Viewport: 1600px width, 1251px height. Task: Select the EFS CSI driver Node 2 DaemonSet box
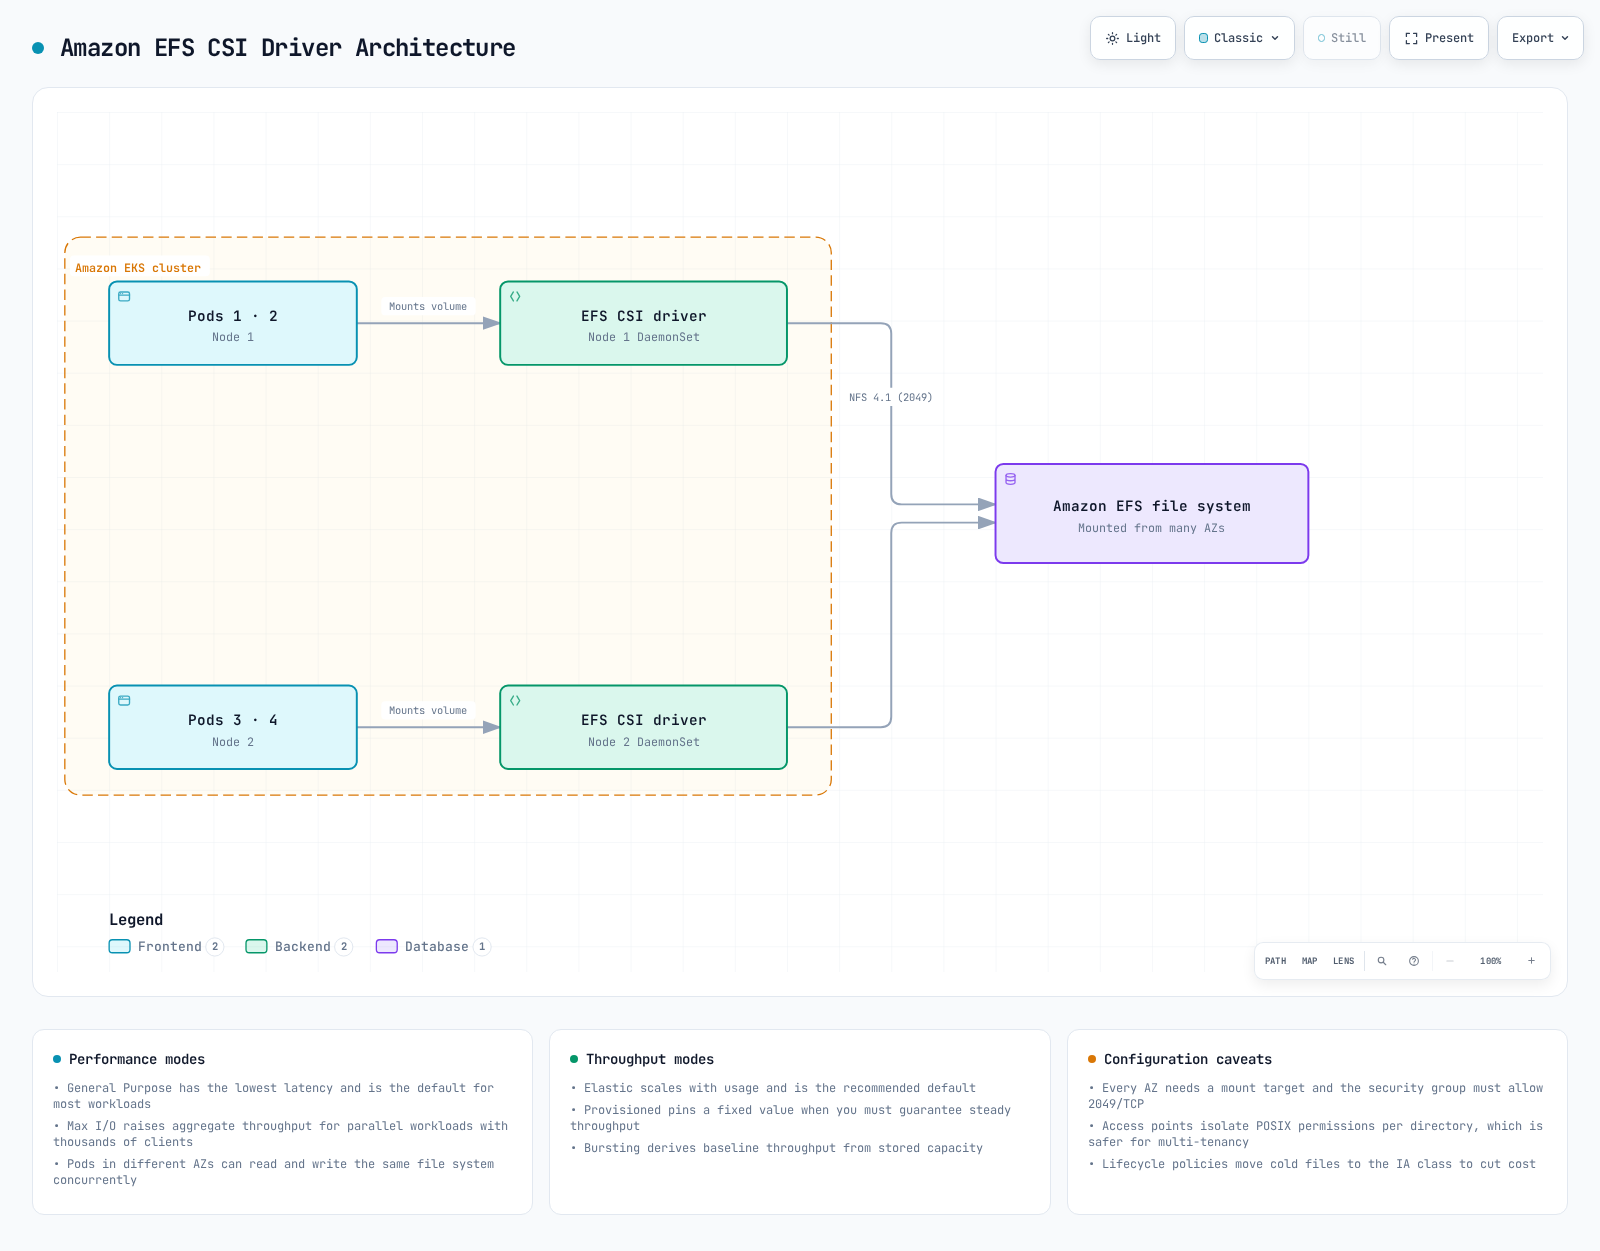pyautogui.click(x=643, y=728)
